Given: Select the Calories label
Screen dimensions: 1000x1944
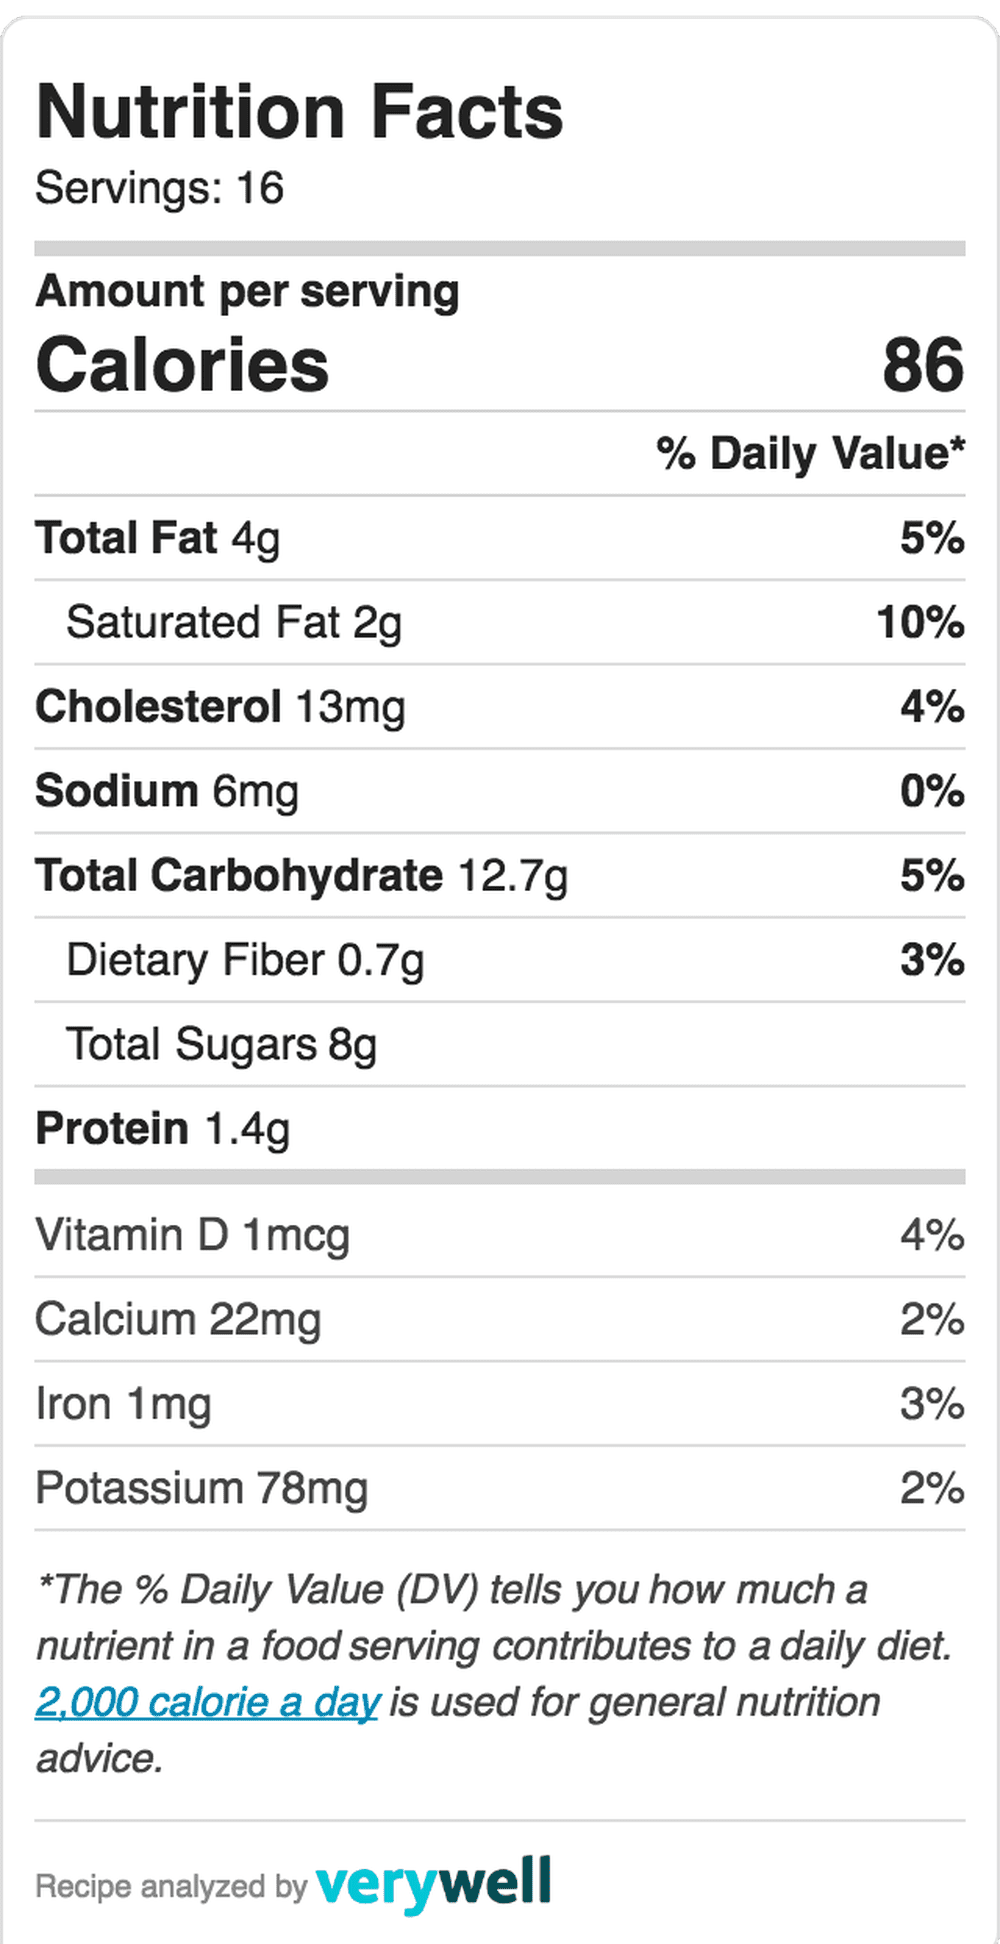Looking at the screenshot, I should (182, 364).
